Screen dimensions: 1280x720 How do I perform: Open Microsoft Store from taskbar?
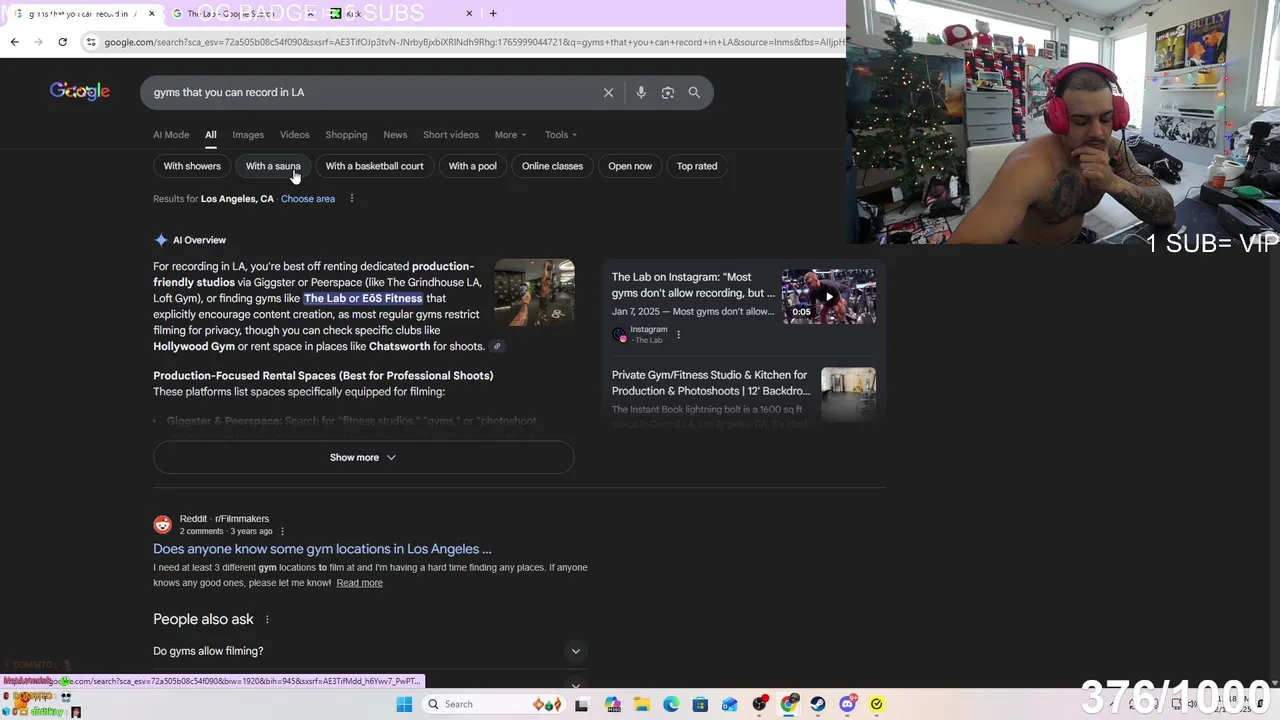700,704
